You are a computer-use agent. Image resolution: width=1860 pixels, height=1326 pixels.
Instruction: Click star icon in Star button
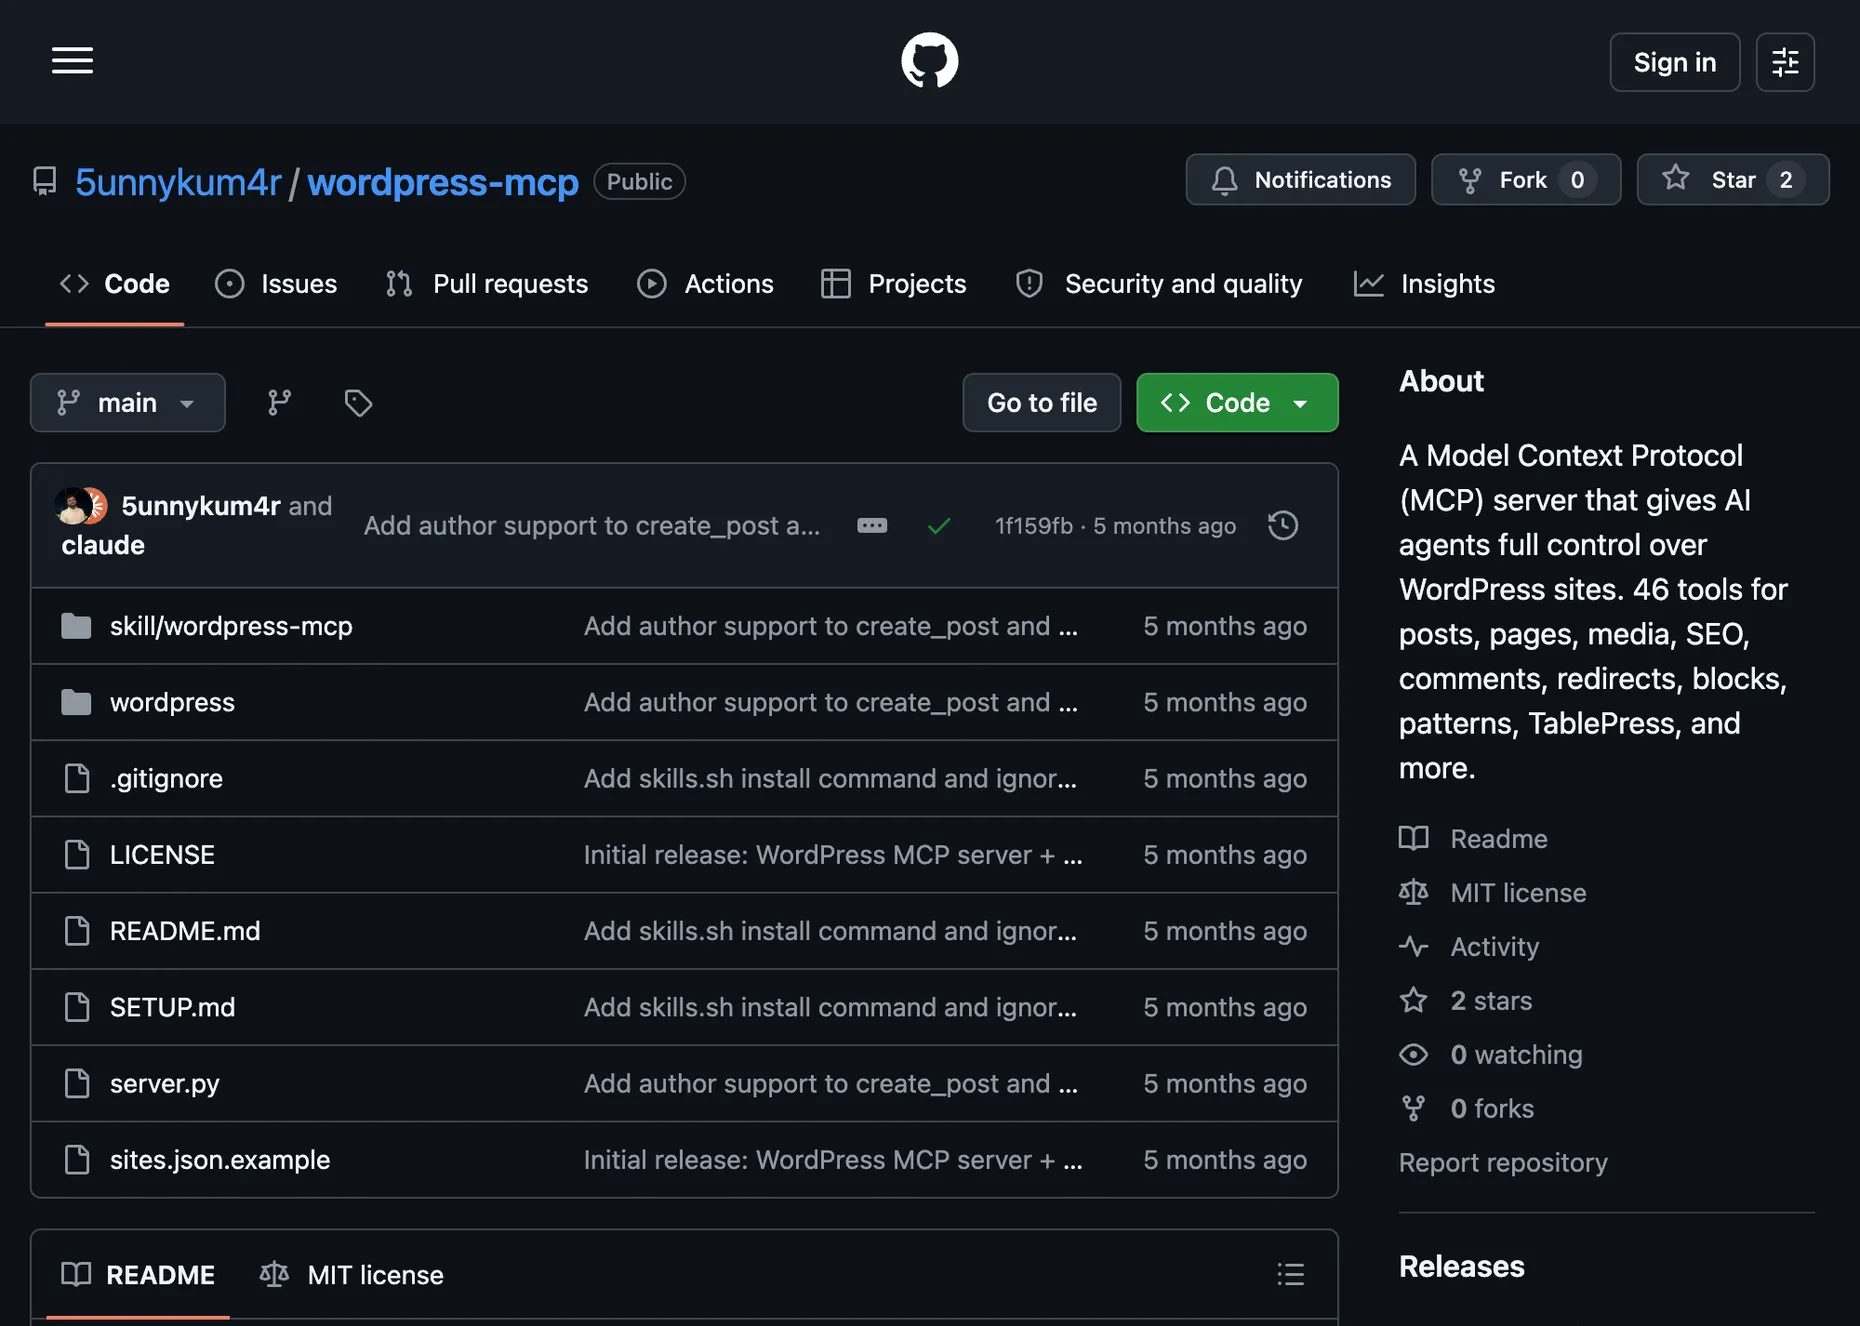(1675, 179)
